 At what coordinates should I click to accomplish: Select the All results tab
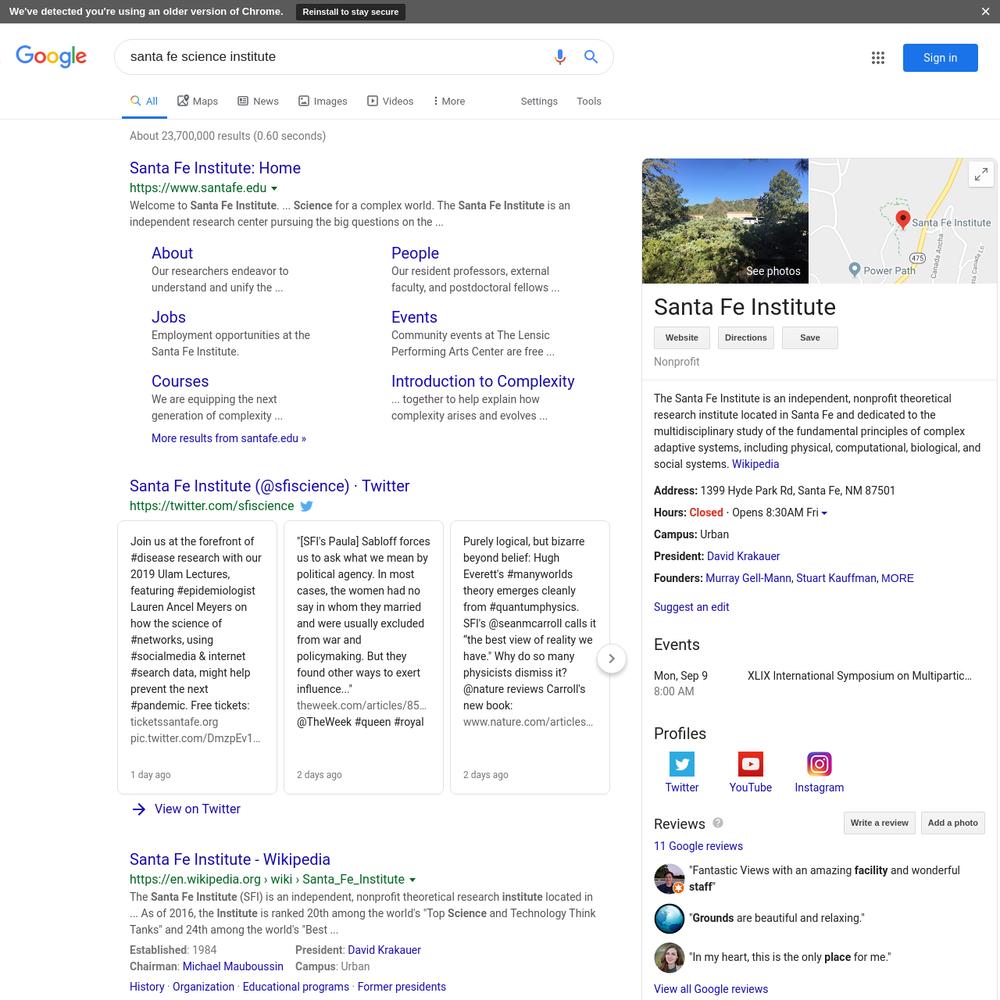(144, 101)
